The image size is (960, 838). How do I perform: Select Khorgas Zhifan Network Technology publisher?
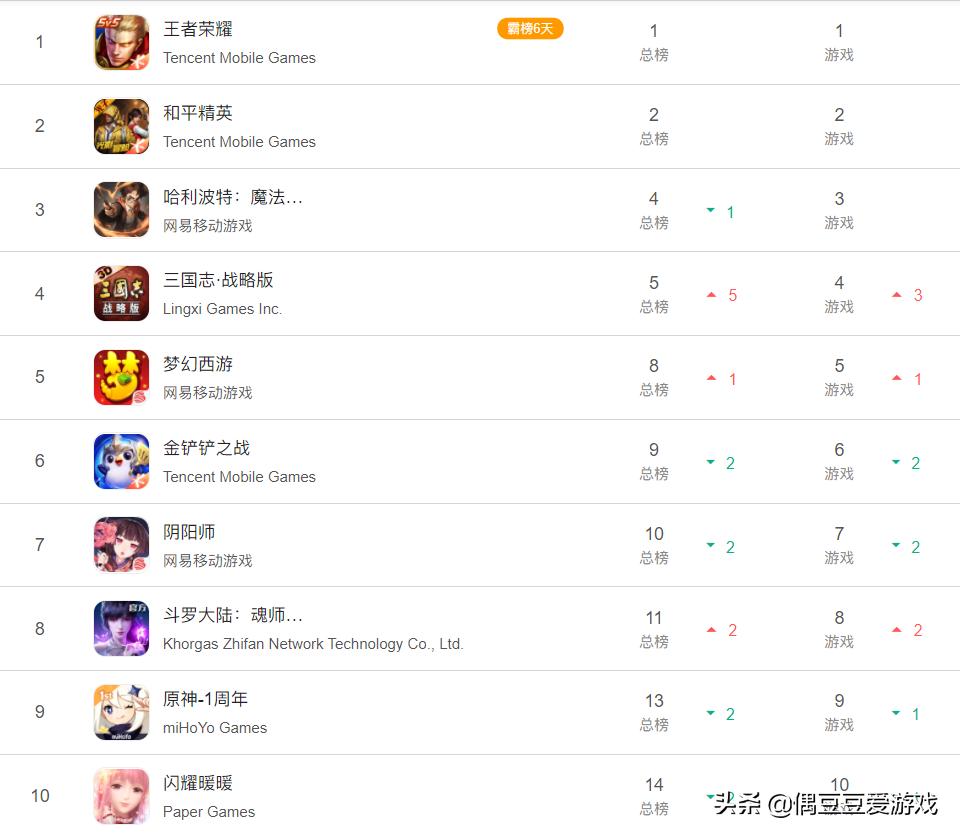pyautogui.click(x=313, y=644)
